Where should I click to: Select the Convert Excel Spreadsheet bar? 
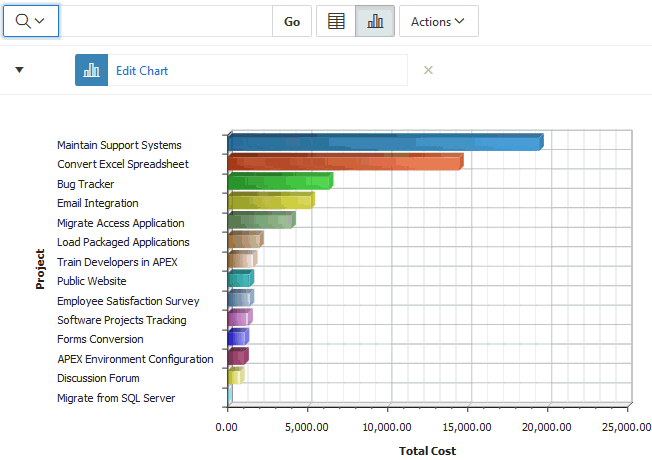(345, 162)
